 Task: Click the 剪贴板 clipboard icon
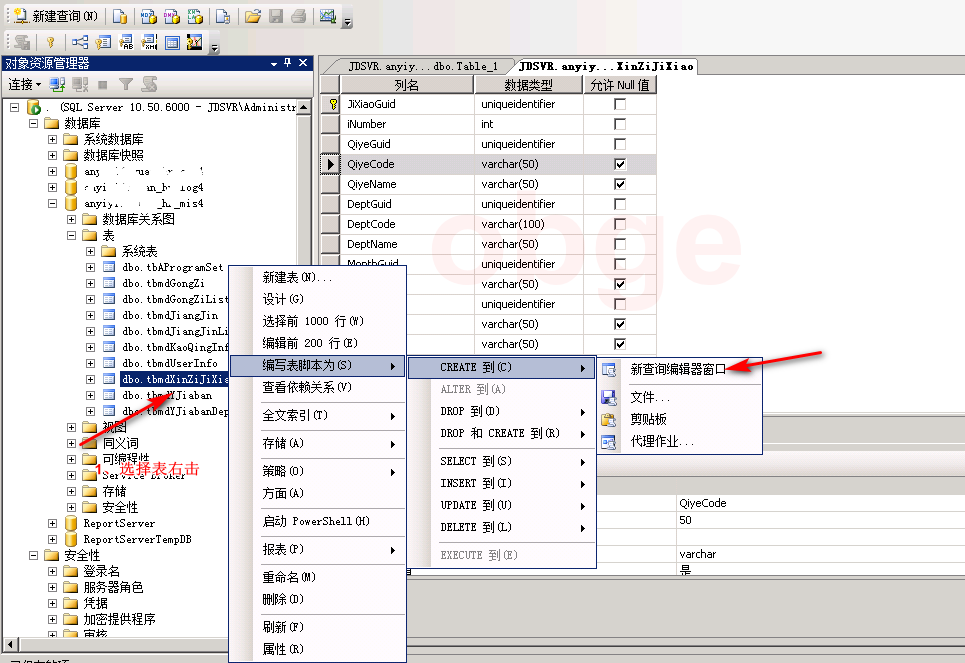(x=609, y=420)
